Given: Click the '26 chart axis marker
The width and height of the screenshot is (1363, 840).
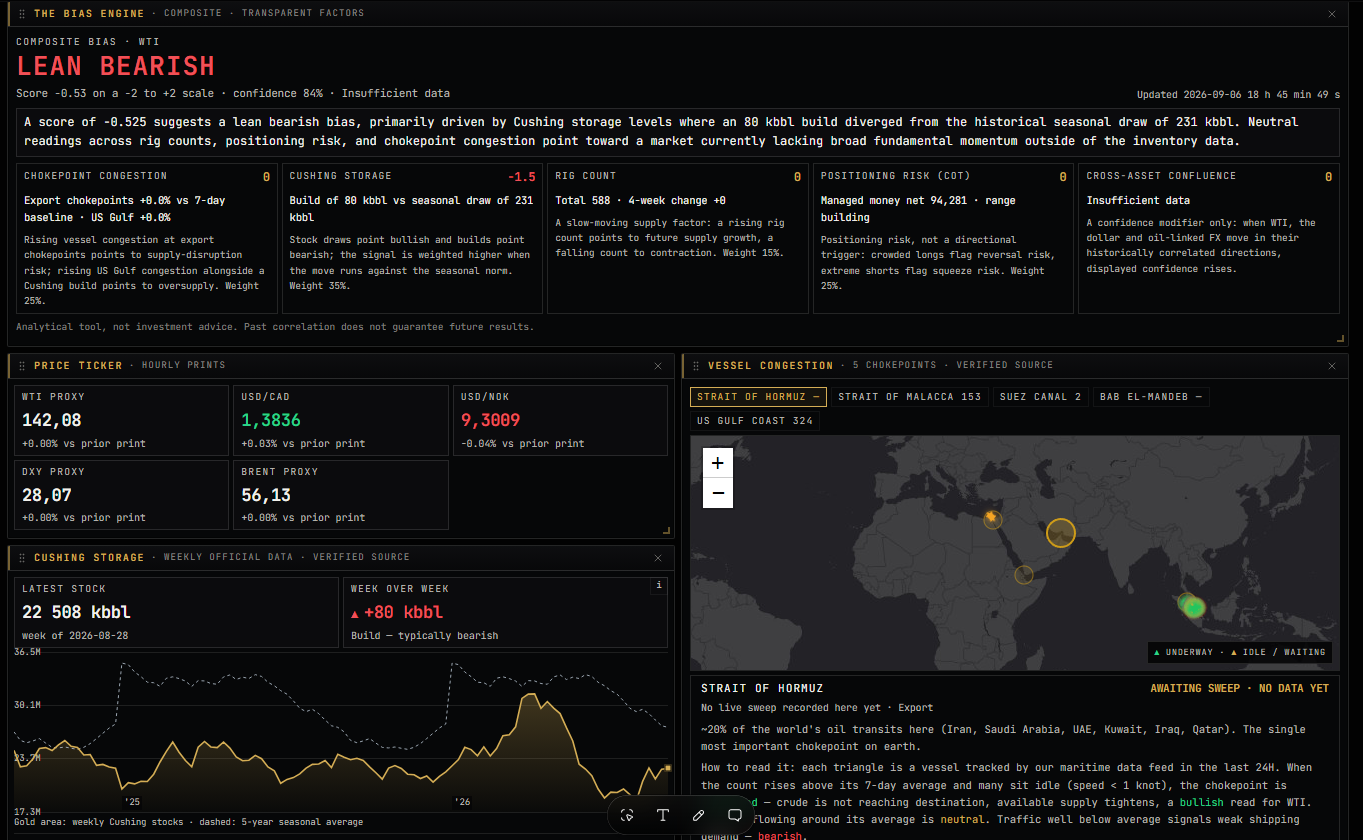Looking at the screenshot, I should (x=462, y=802).
